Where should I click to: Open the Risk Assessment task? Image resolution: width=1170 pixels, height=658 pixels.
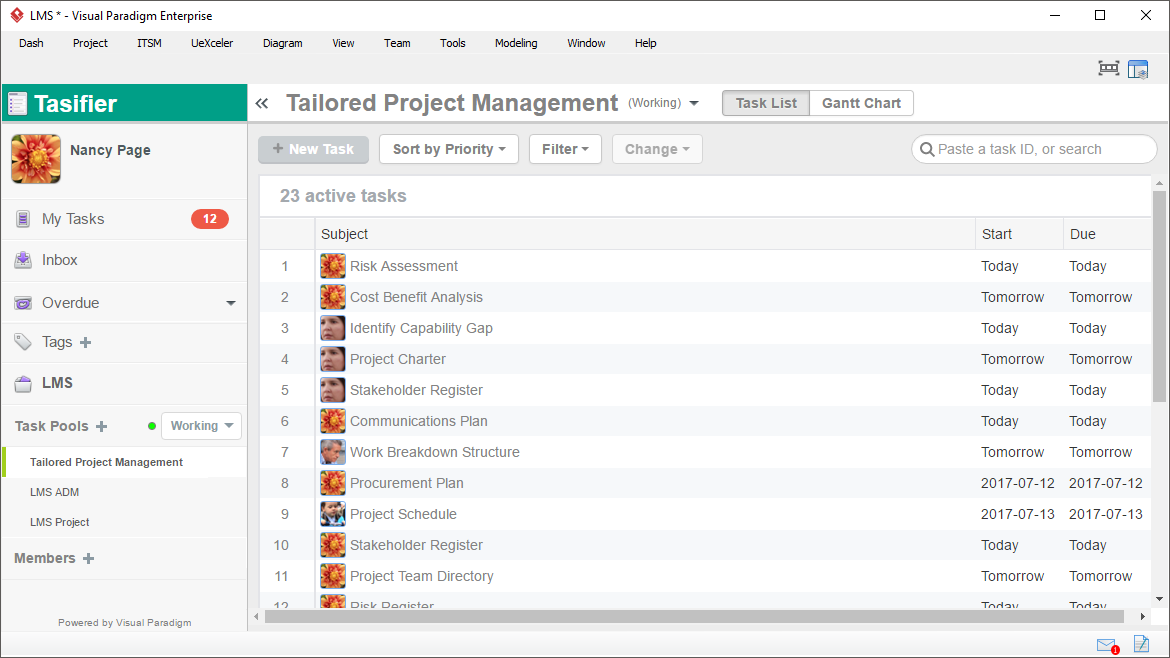(404, 266)
